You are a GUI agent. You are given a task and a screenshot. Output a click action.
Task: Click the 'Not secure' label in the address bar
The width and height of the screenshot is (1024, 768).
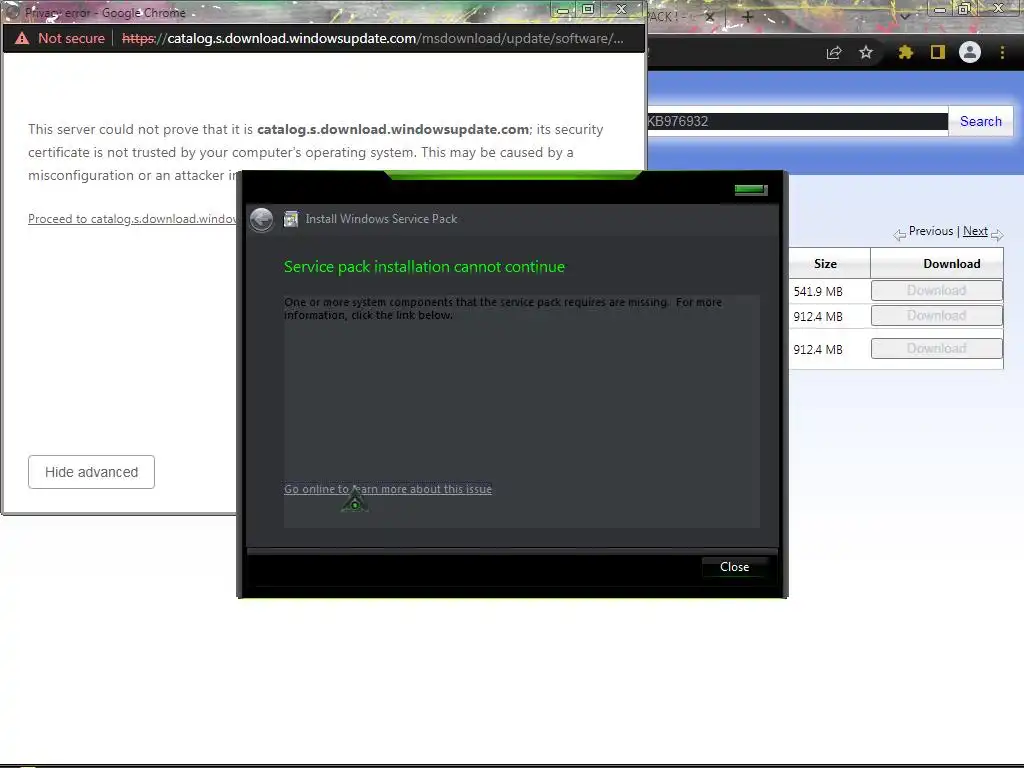[71, 39]
